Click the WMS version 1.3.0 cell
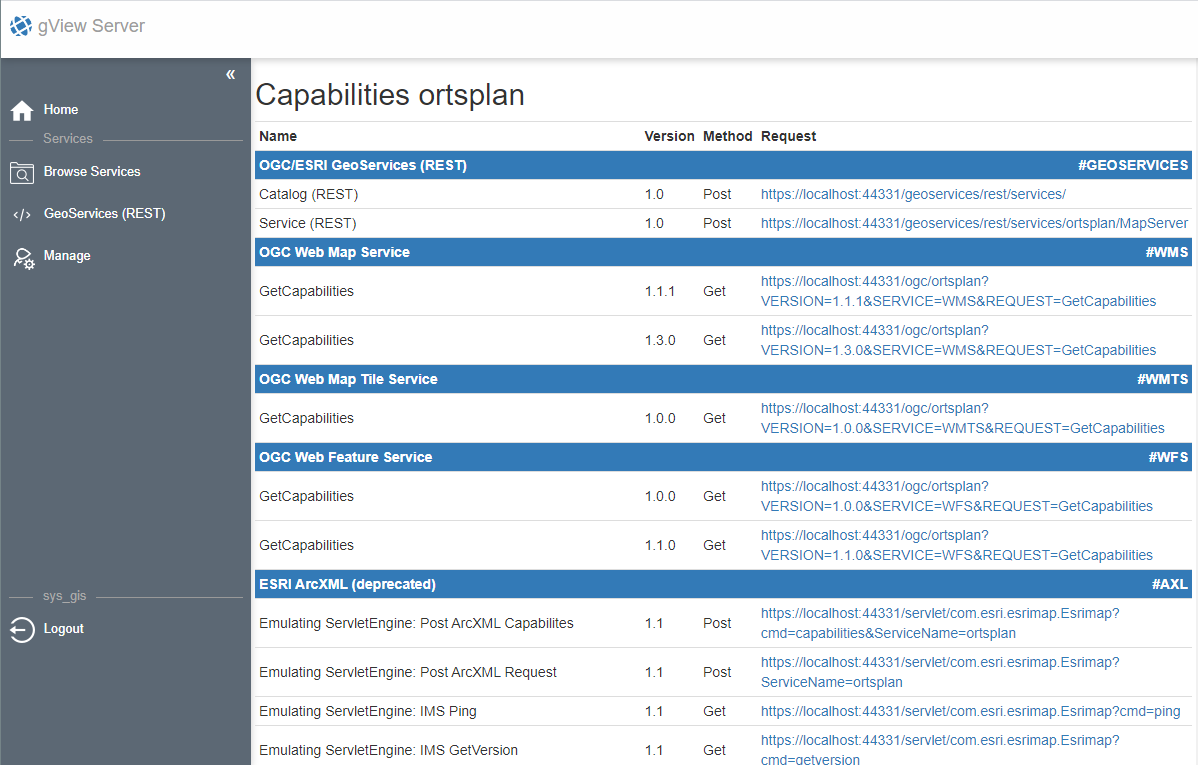1198x765 pixels. (660, 340)
